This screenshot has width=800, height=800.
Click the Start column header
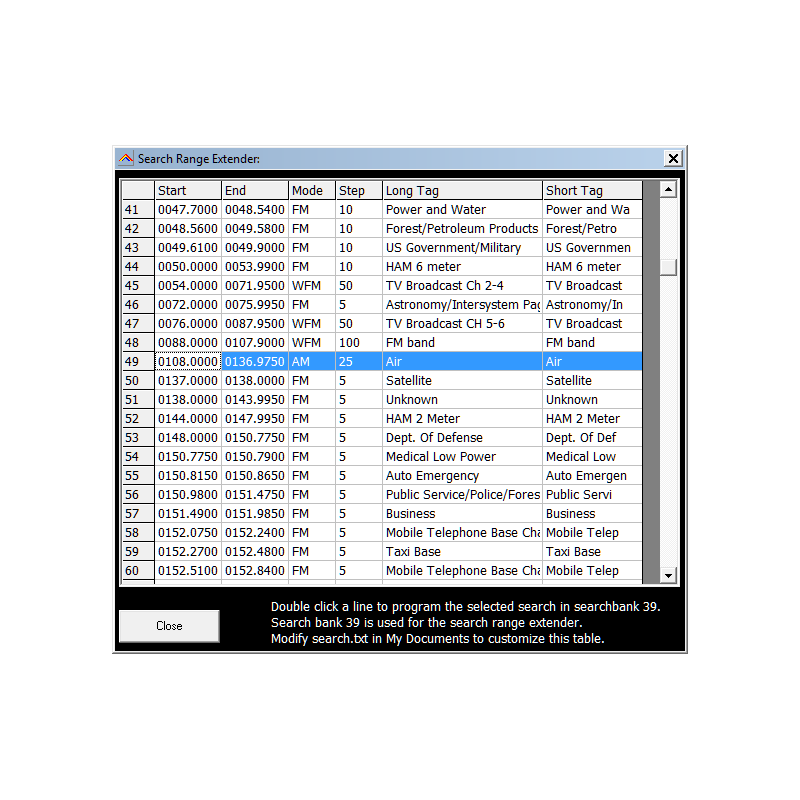click(x=188, y=190)
